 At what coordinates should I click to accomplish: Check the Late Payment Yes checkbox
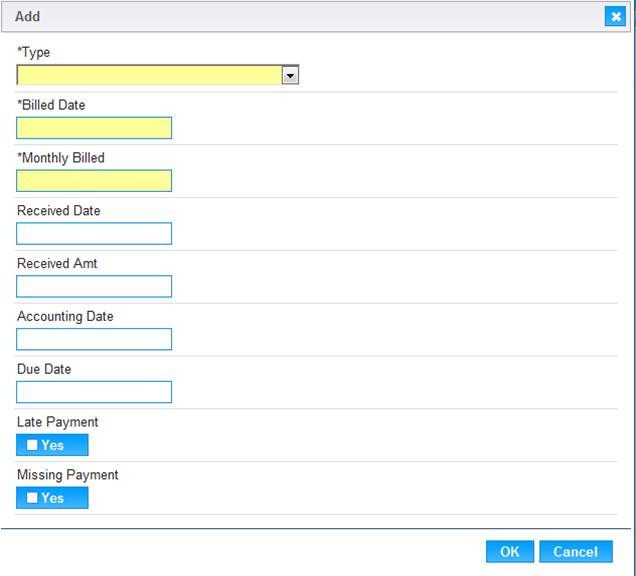(32, 445)
